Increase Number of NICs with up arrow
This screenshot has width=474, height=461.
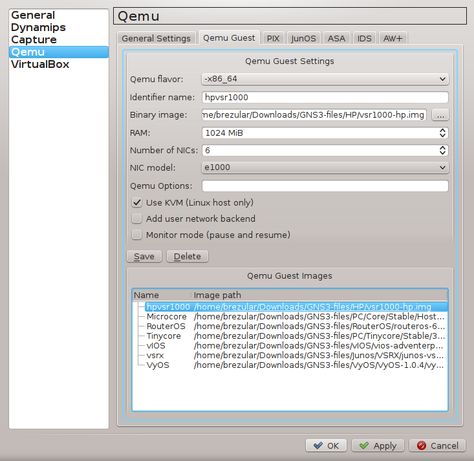click(442, 147)
